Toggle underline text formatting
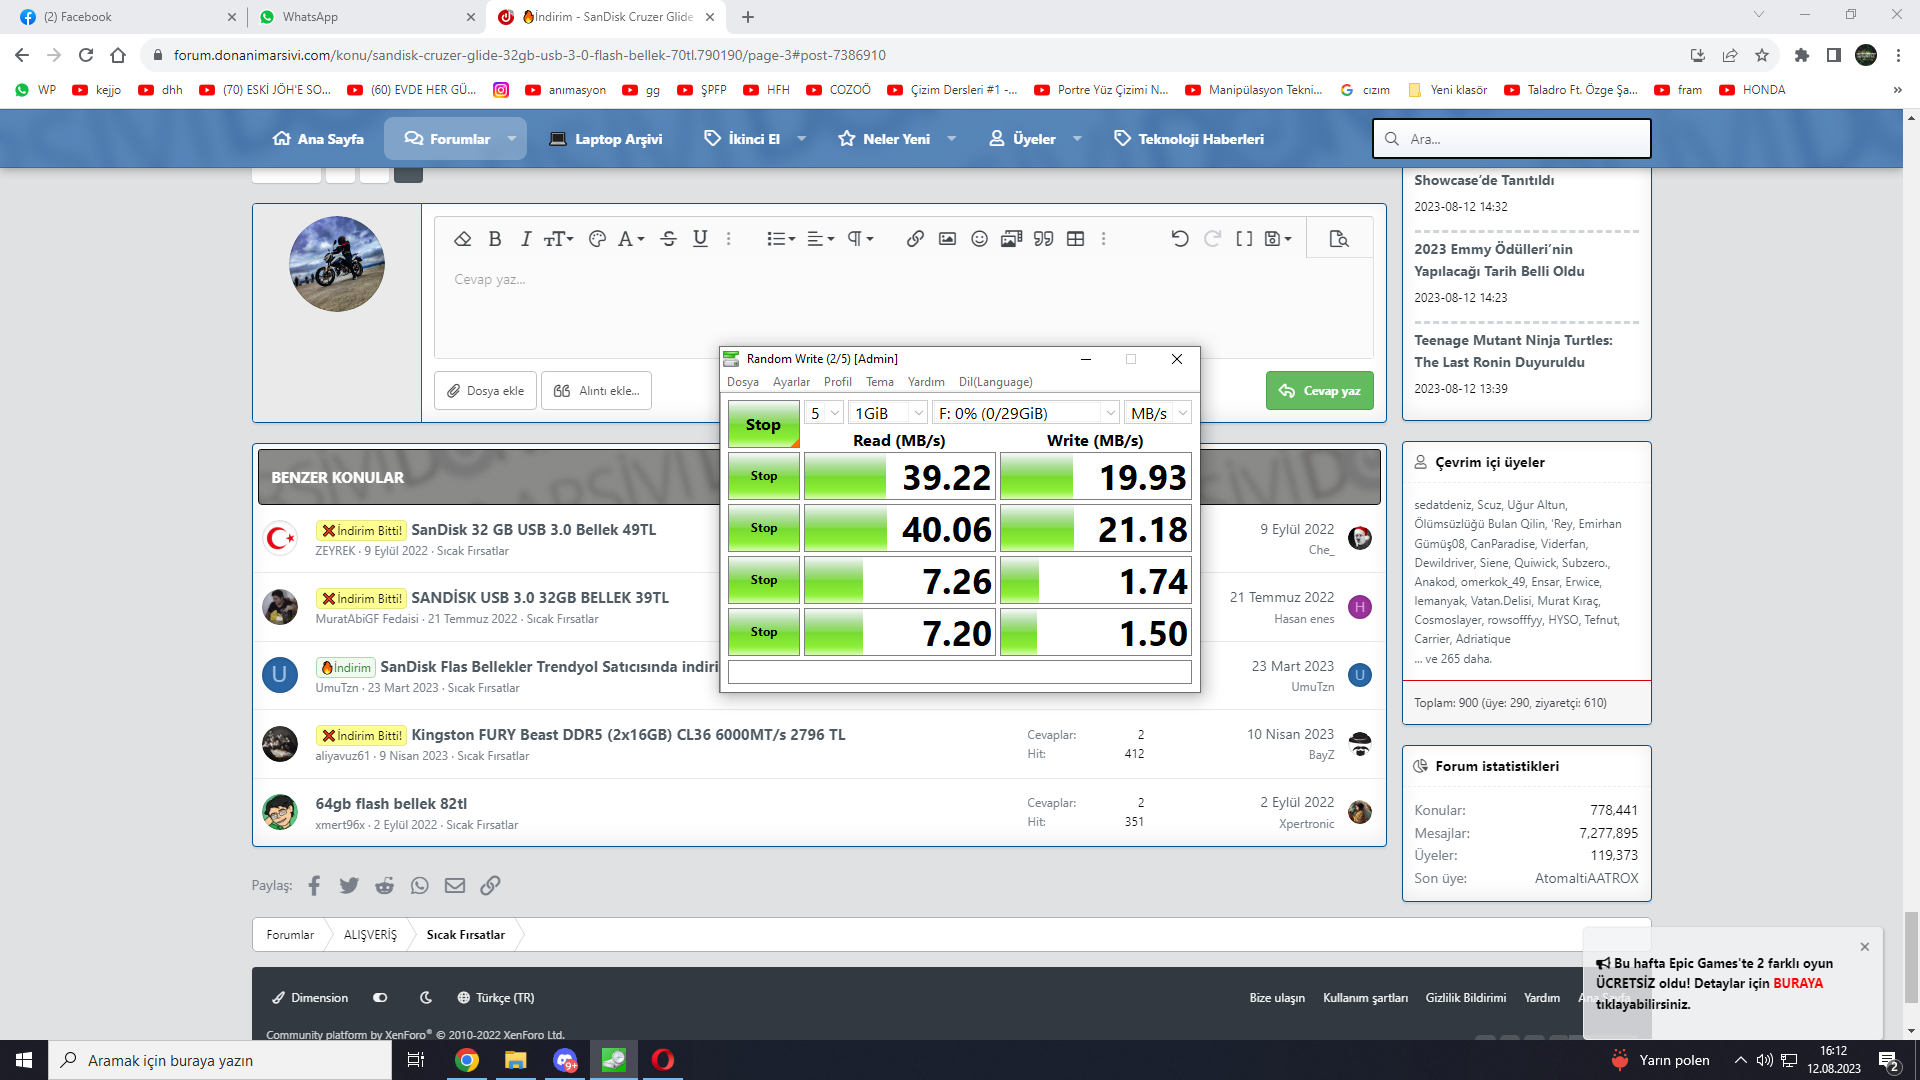Viewport: 1920px width, 1080px height. pyautogui.click(x=700, y=239)
